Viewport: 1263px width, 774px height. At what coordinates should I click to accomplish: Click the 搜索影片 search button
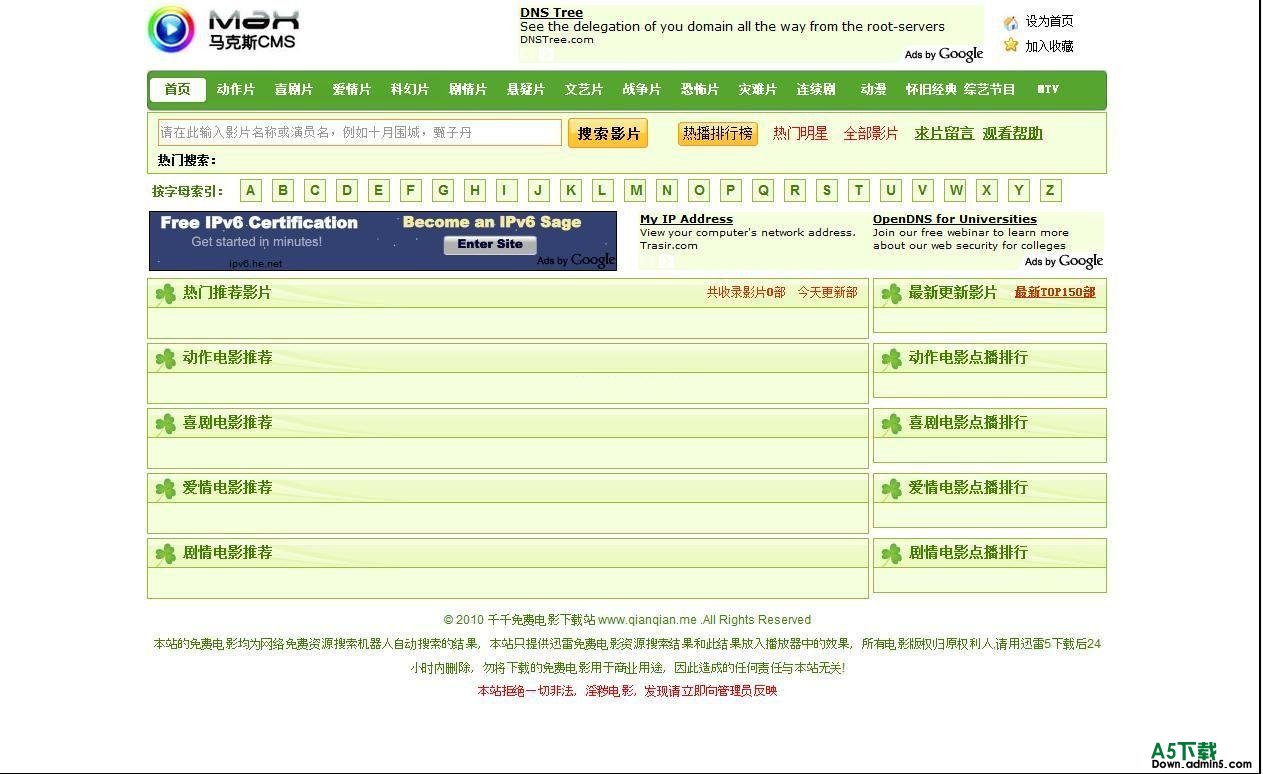coord(608,134)
